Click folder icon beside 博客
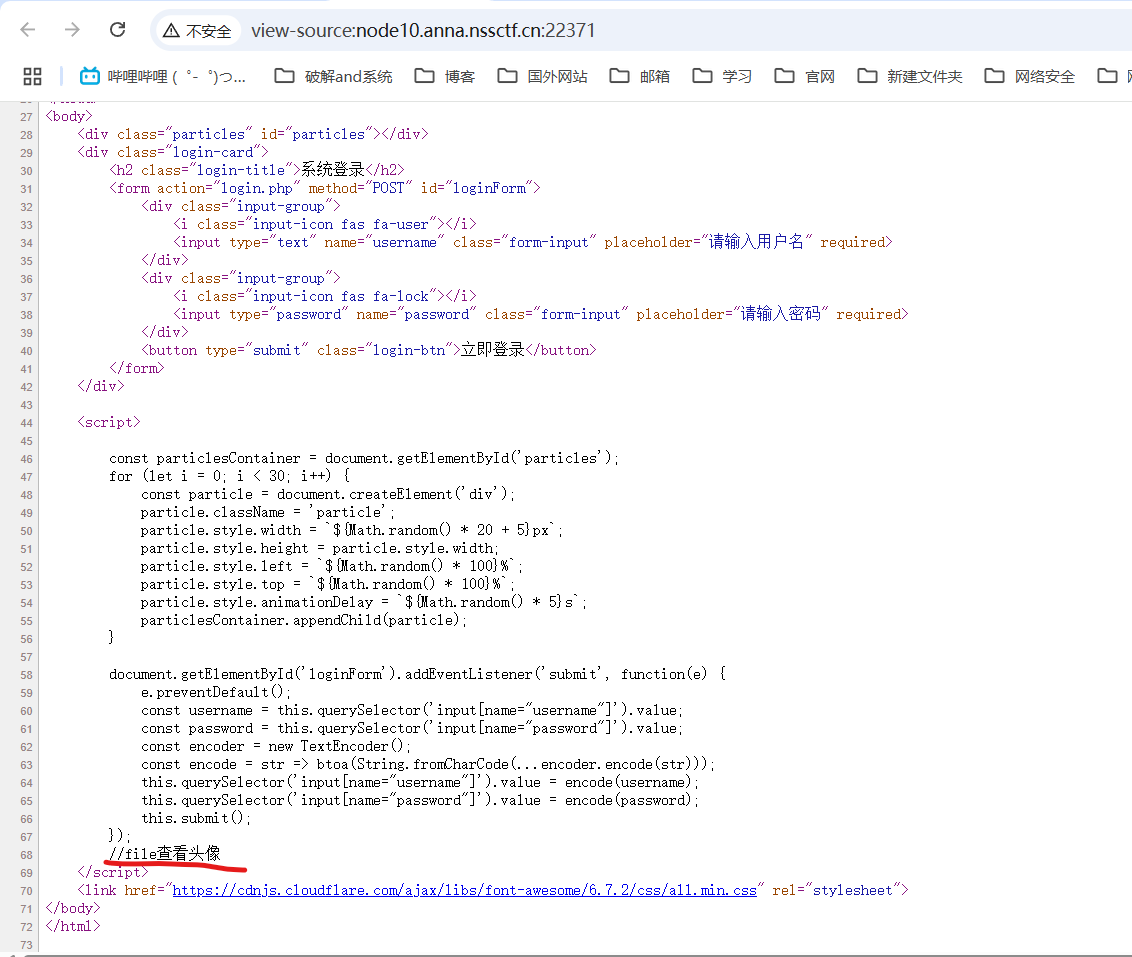The height and width of the screenshot is (957, 1132). pyautogui.click(x=424, y=76)
